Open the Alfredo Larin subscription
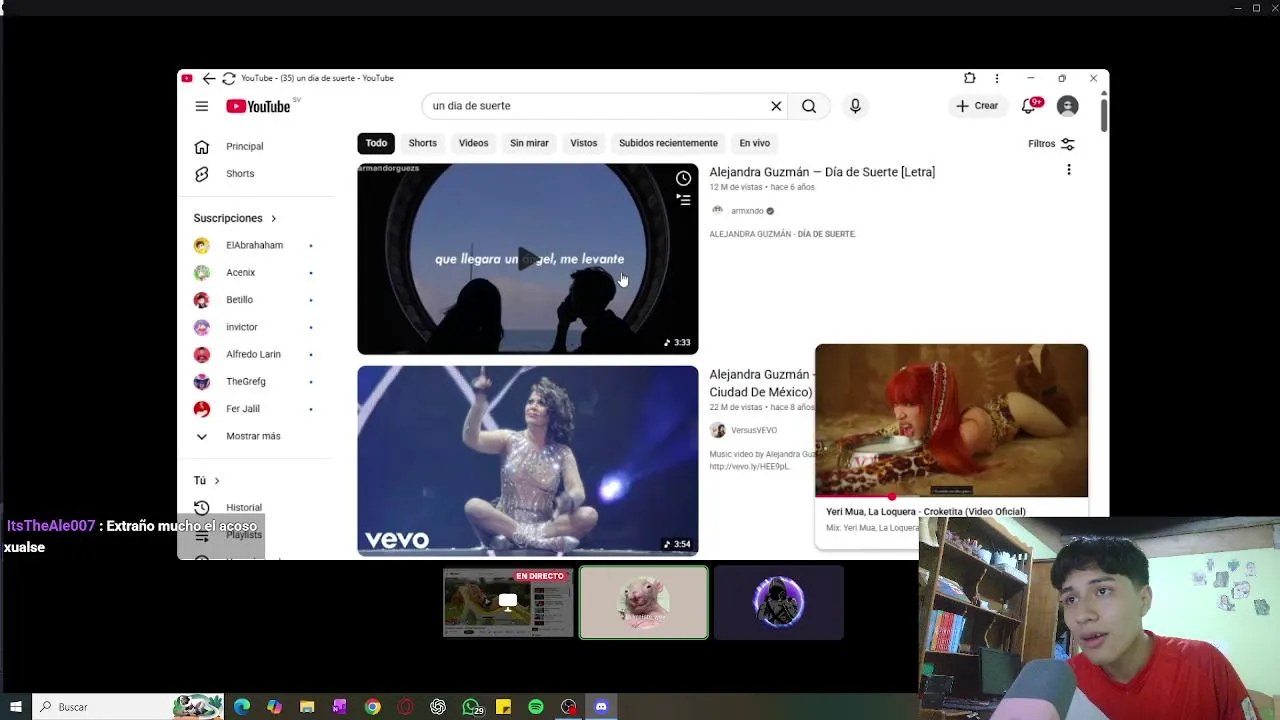The height and width of the screenshot is (720, 1280). (x=254, y=354)
